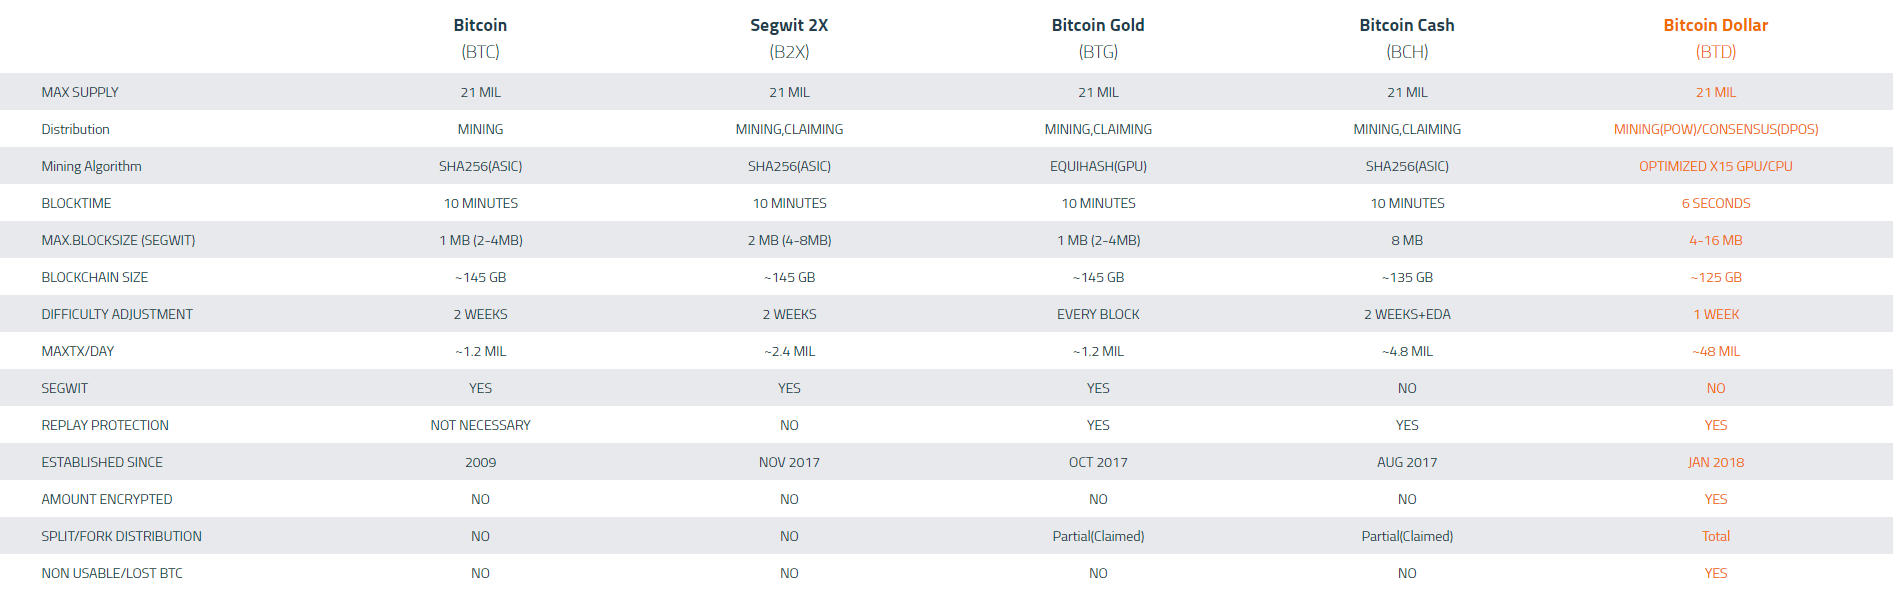Select the Mining Algorithm row label
The image size is (1893, 606).
(91, 166)
